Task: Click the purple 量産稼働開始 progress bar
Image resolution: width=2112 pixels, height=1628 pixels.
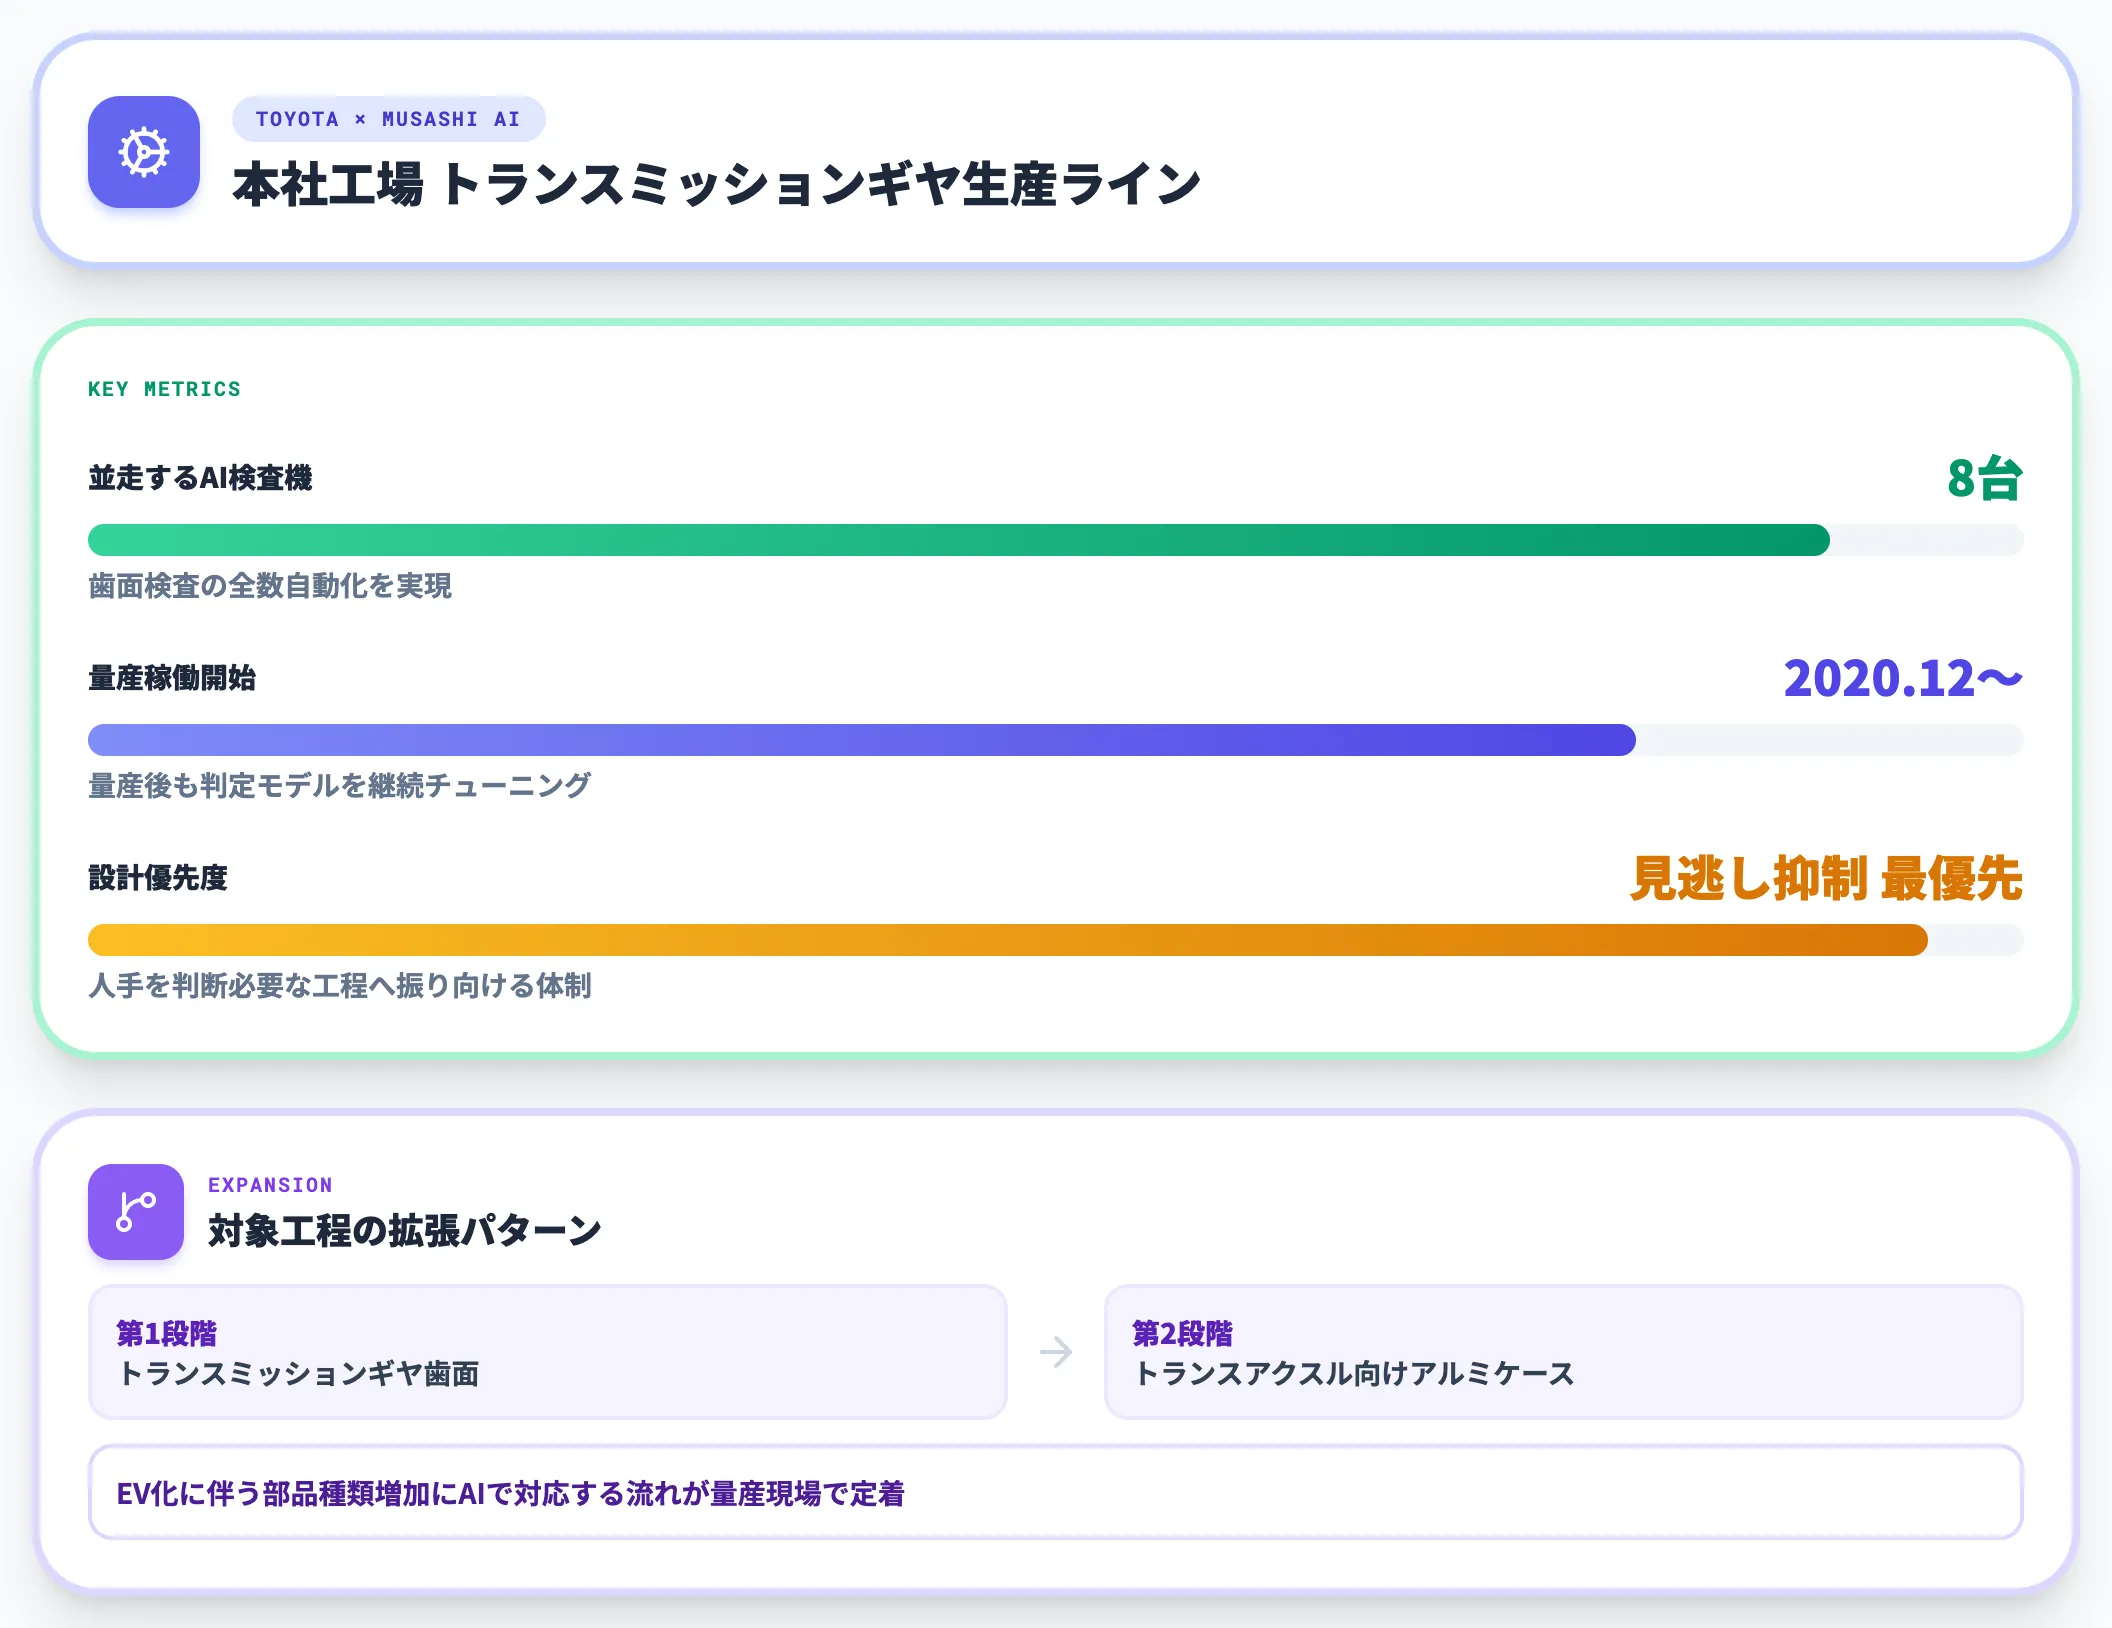Action: pos(1056,740)
